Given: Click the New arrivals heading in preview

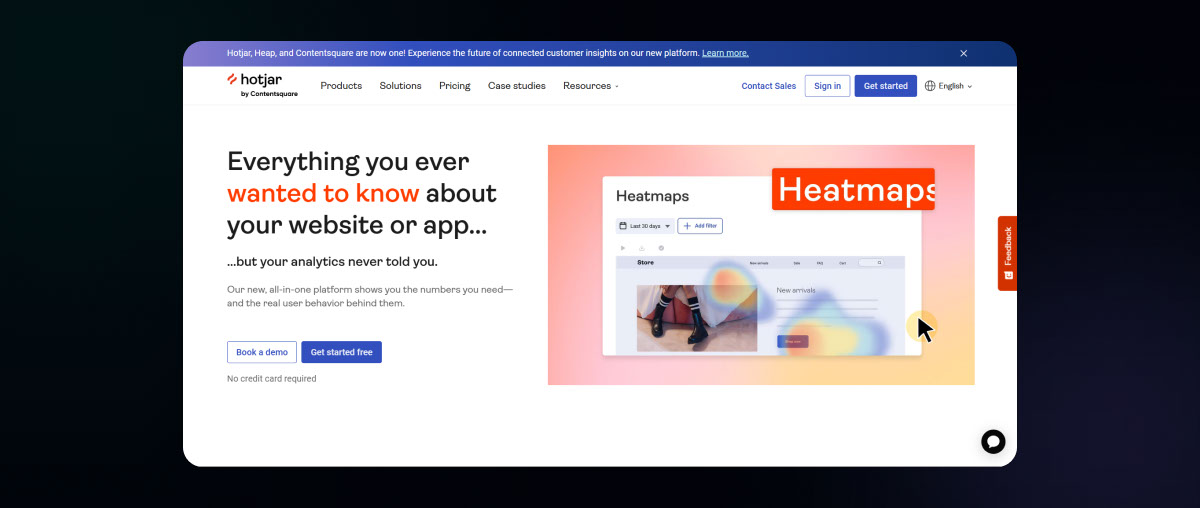Looking at the screenshot, I should 796,290.
